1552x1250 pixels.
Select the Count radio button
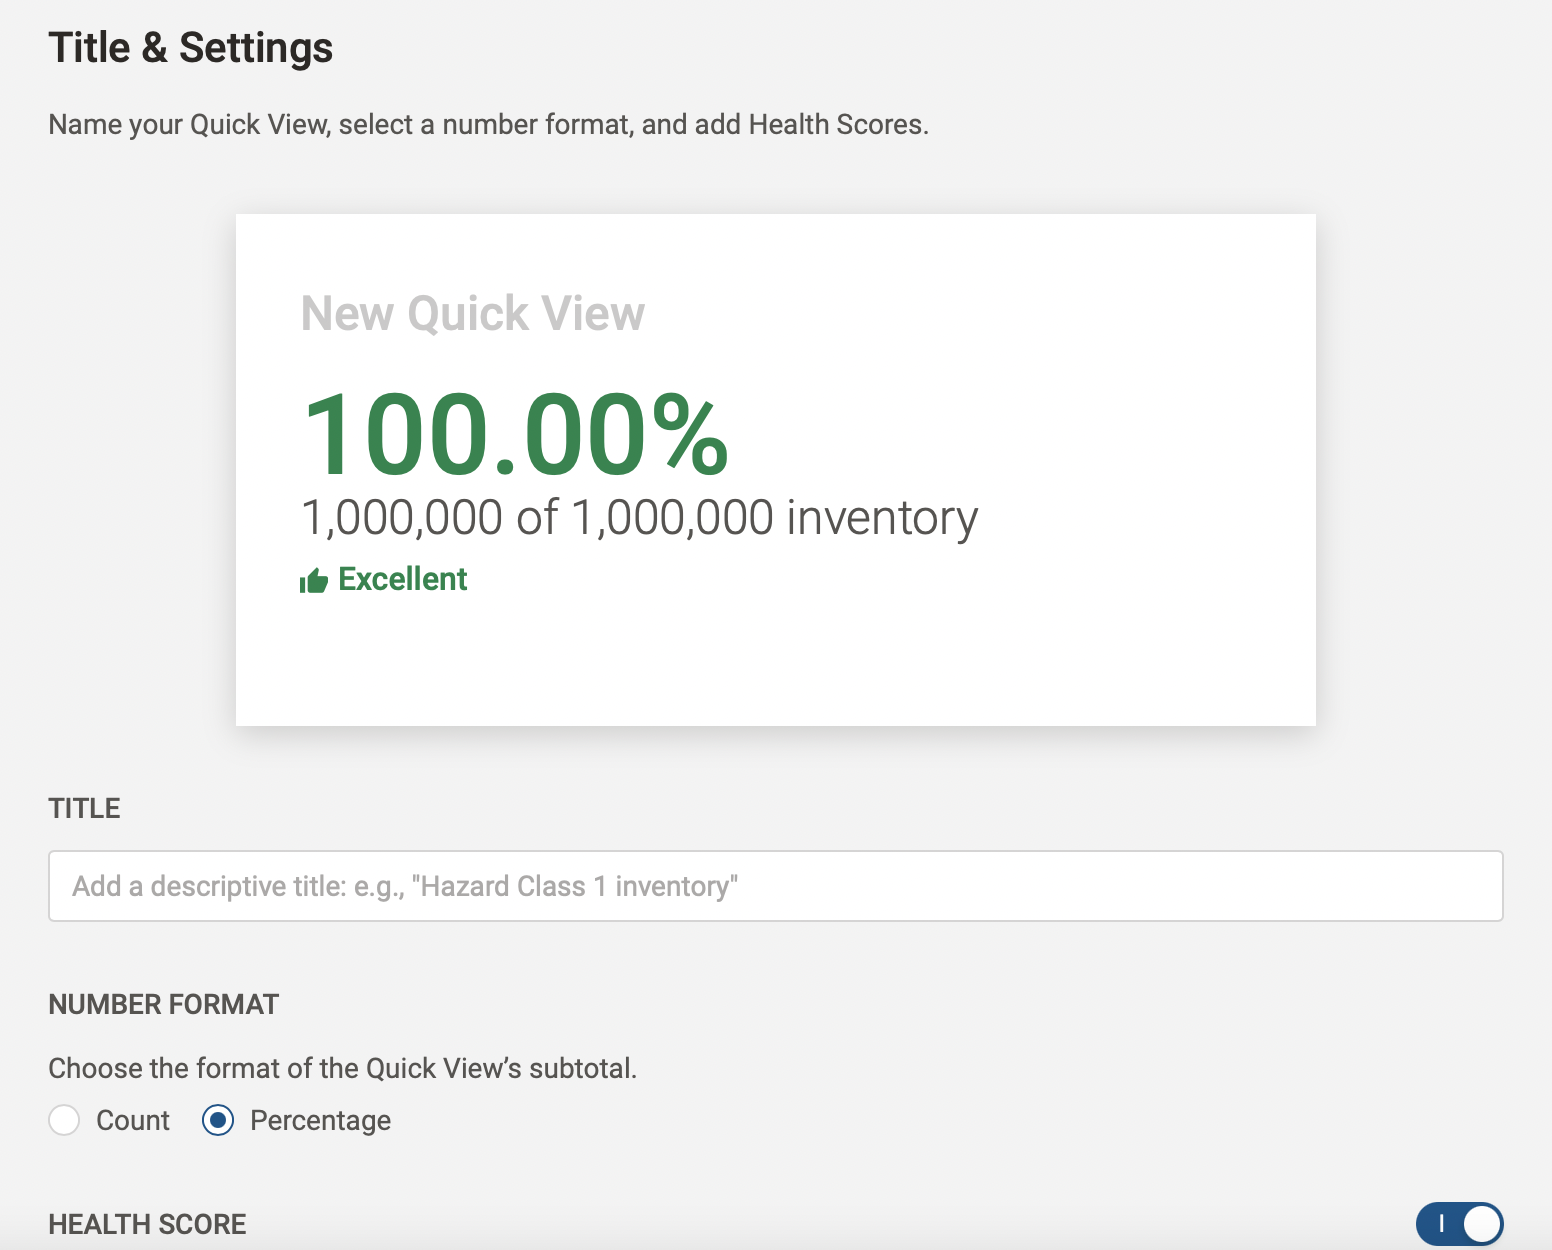(x=64, y=1120)
